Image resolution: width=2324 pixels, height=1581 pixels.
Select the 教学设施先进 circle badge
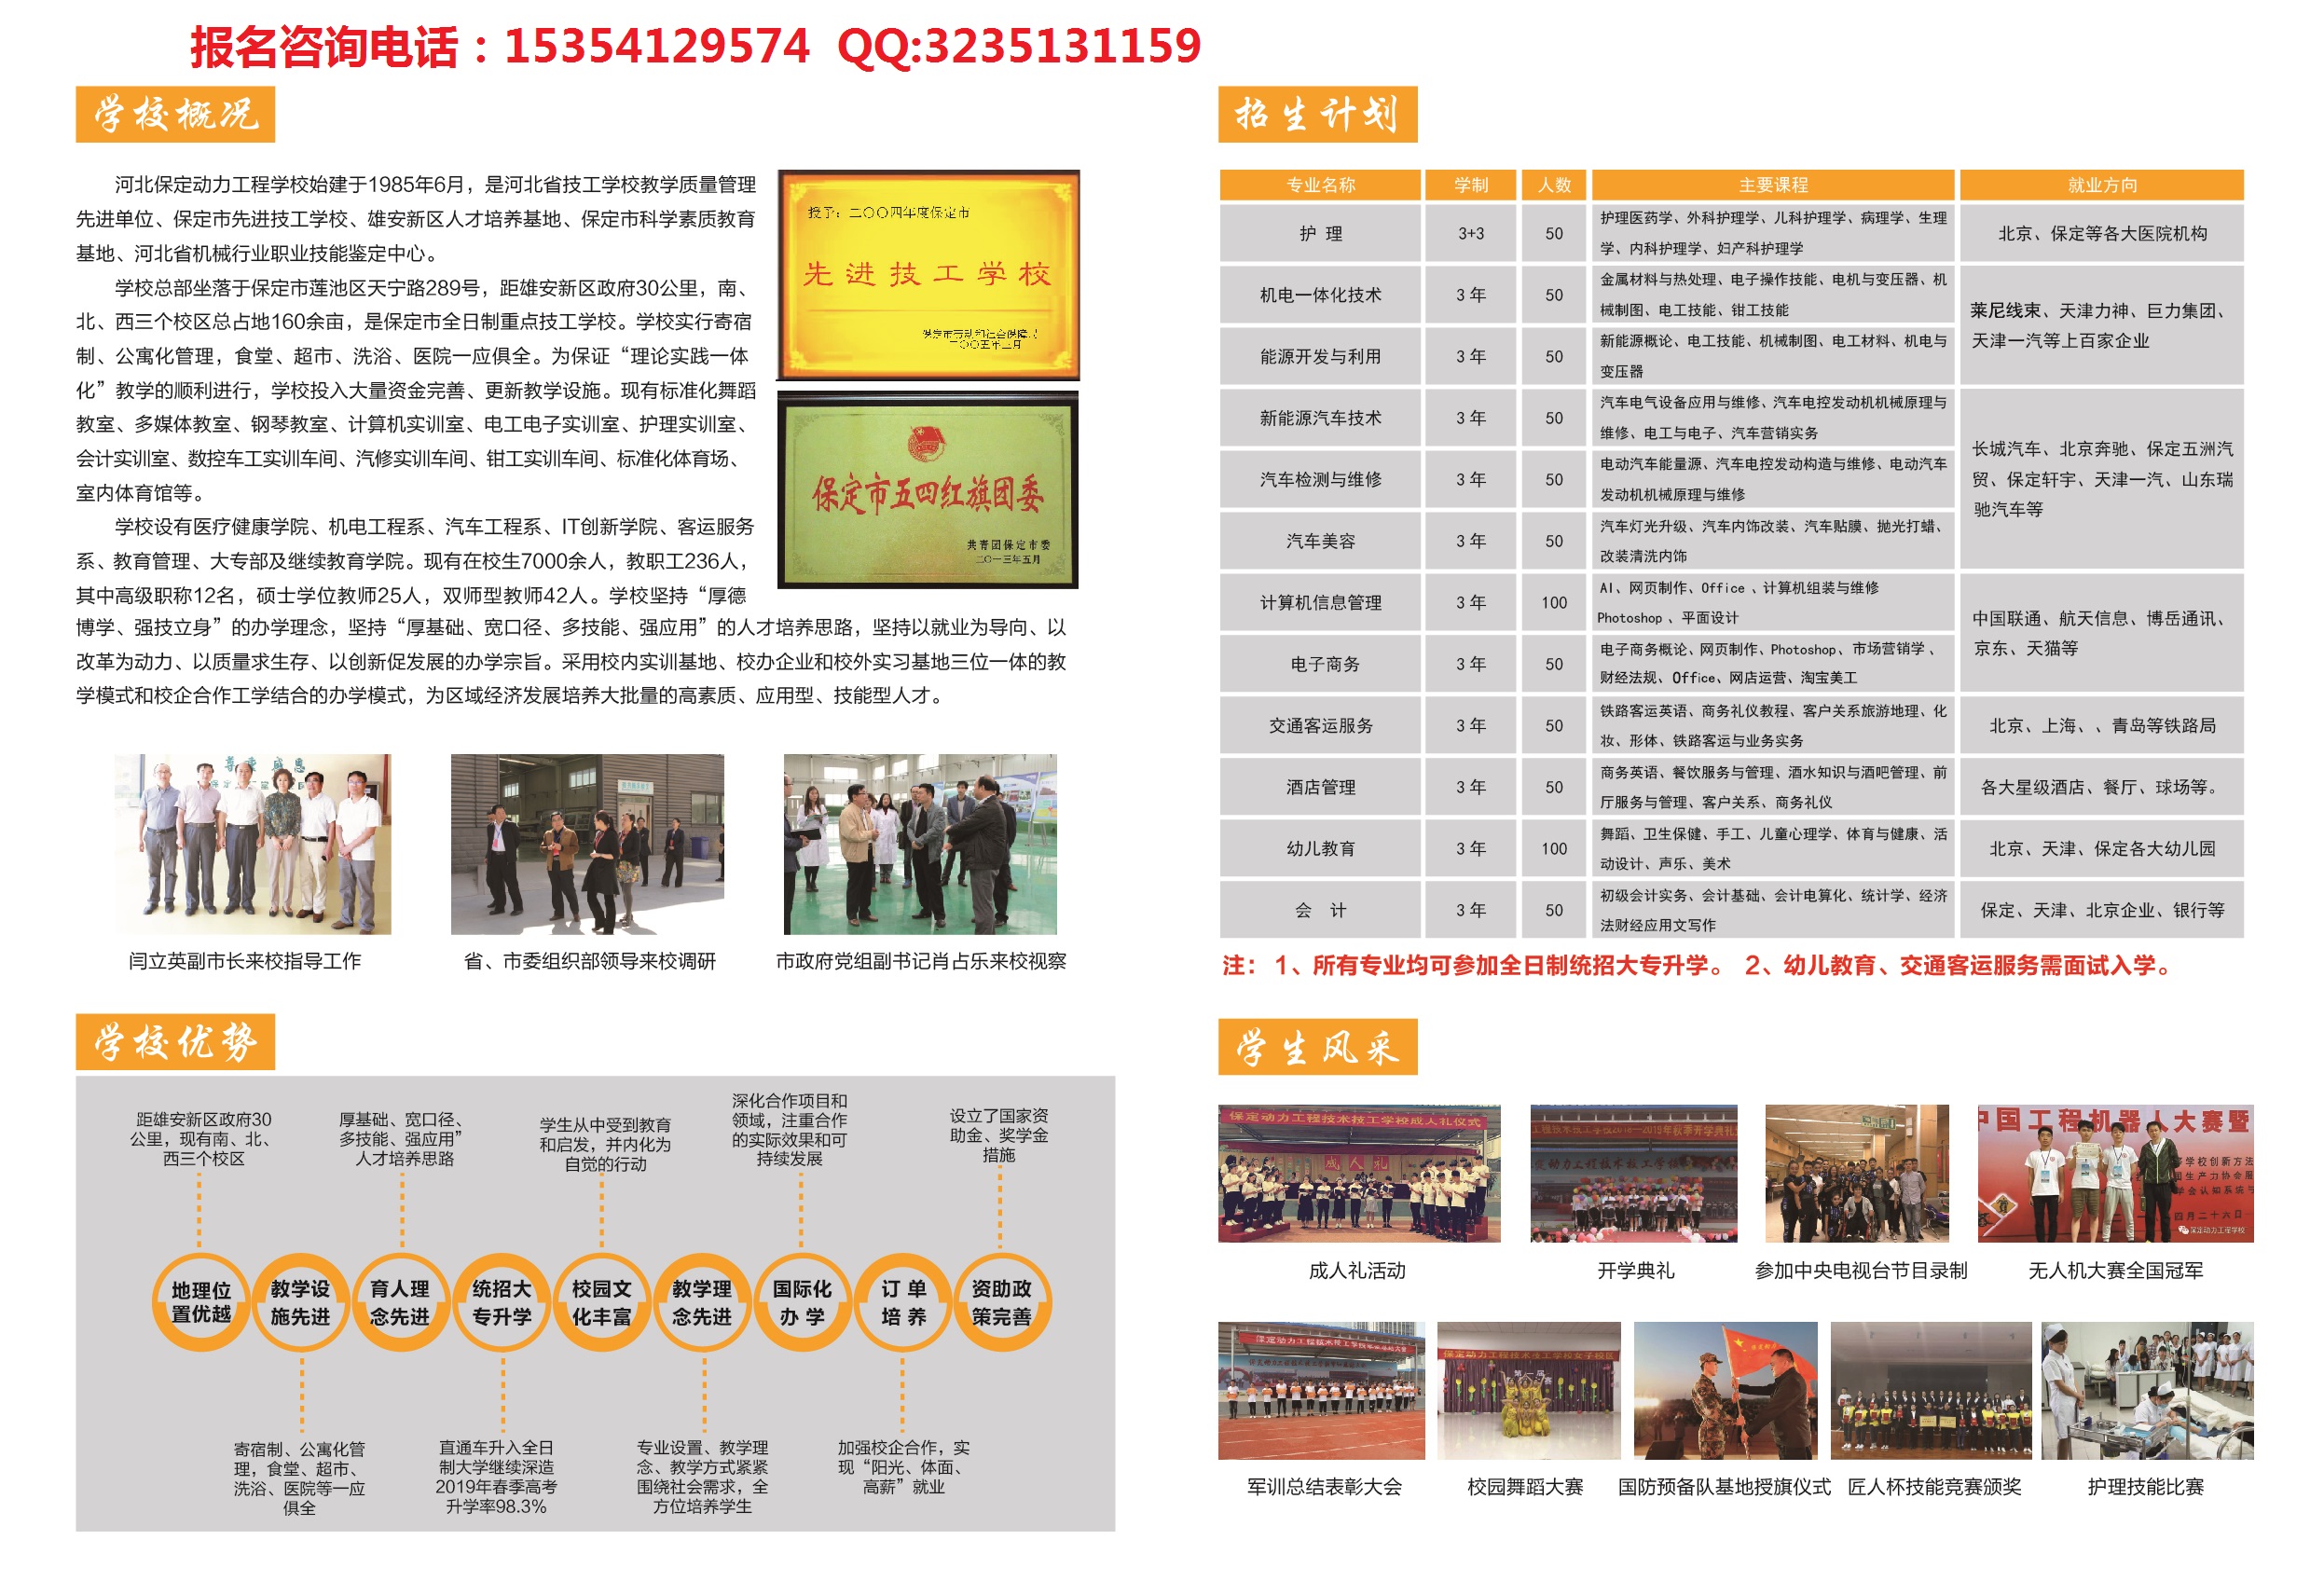(301, 1302)
